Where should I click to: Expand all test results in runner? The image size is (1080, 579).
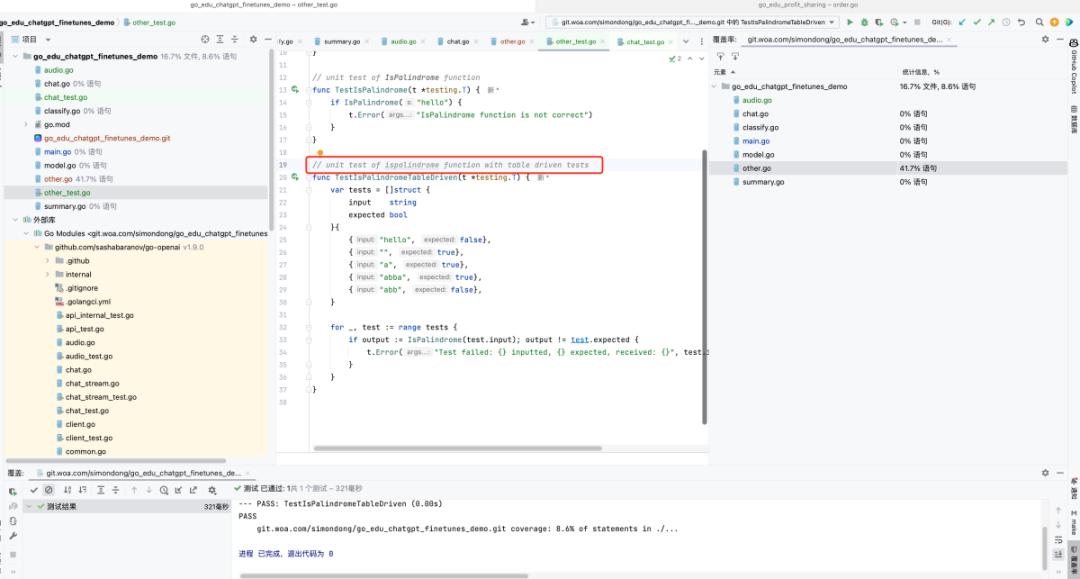click(x=101, y=490)
